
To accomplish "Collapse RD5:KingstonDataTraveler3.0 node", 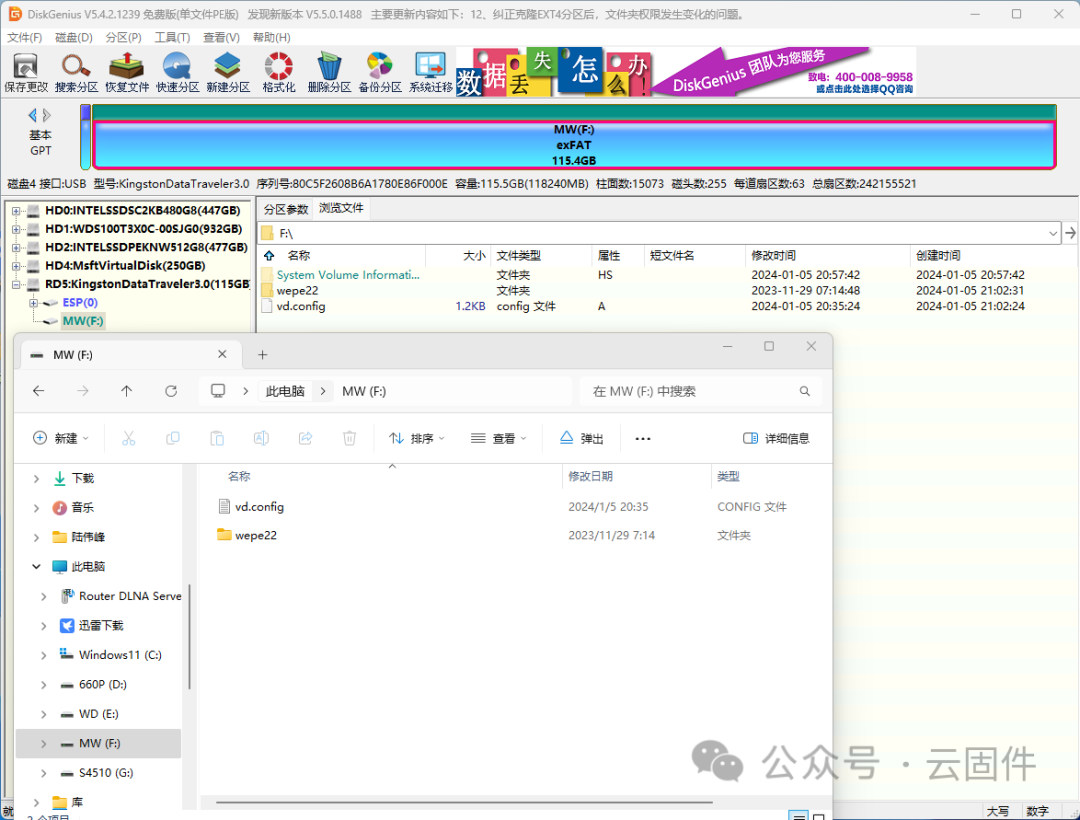I will point(16,284).
